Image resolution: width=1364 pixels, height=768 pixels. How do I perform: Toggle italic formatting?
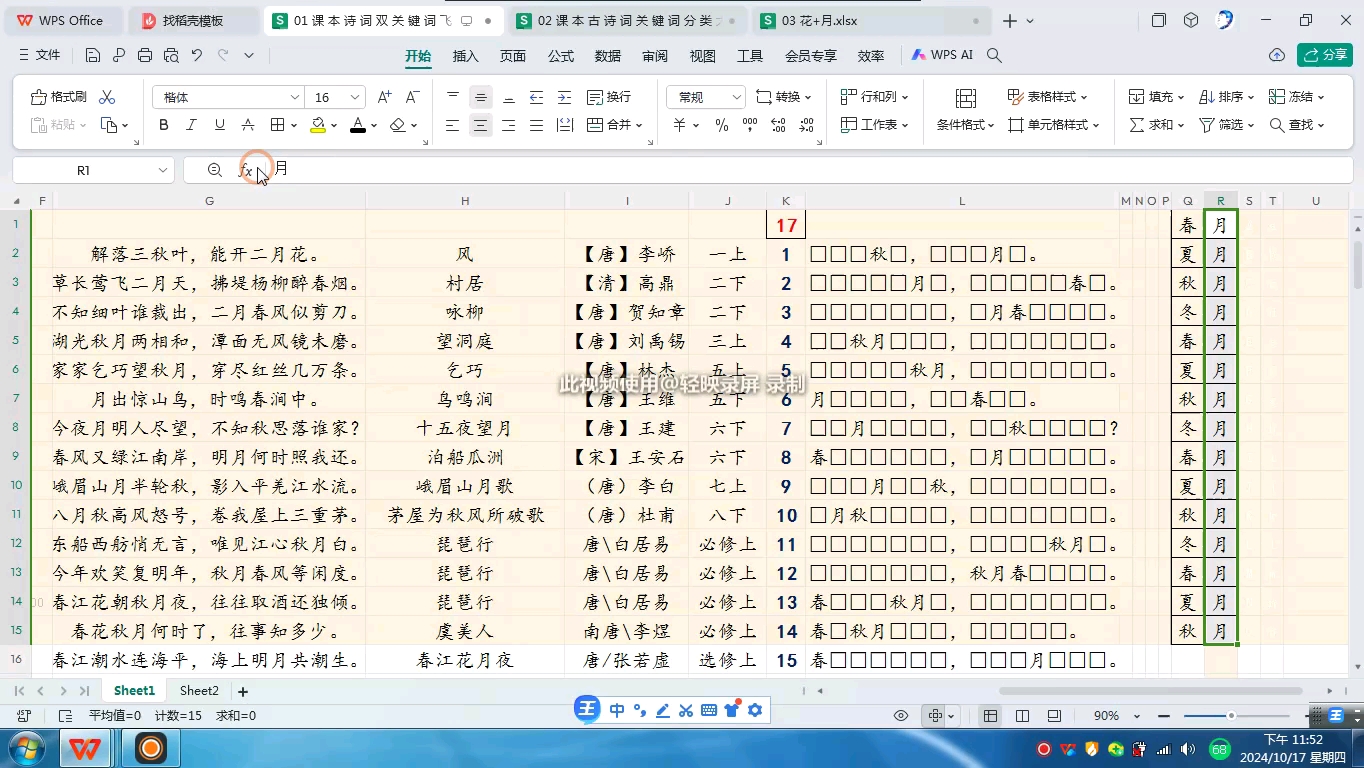192,125
